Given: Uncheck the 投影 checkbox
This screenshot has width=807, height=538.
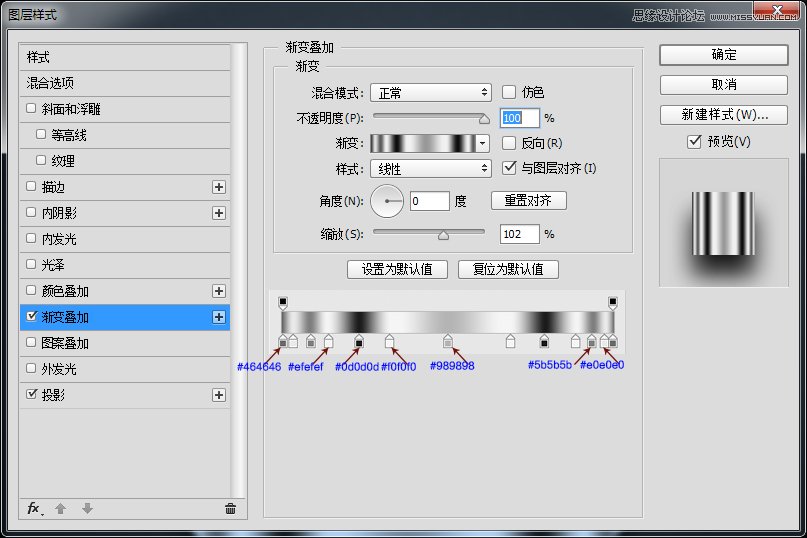Looking at the screenshot, I should [x=31, y=394].
